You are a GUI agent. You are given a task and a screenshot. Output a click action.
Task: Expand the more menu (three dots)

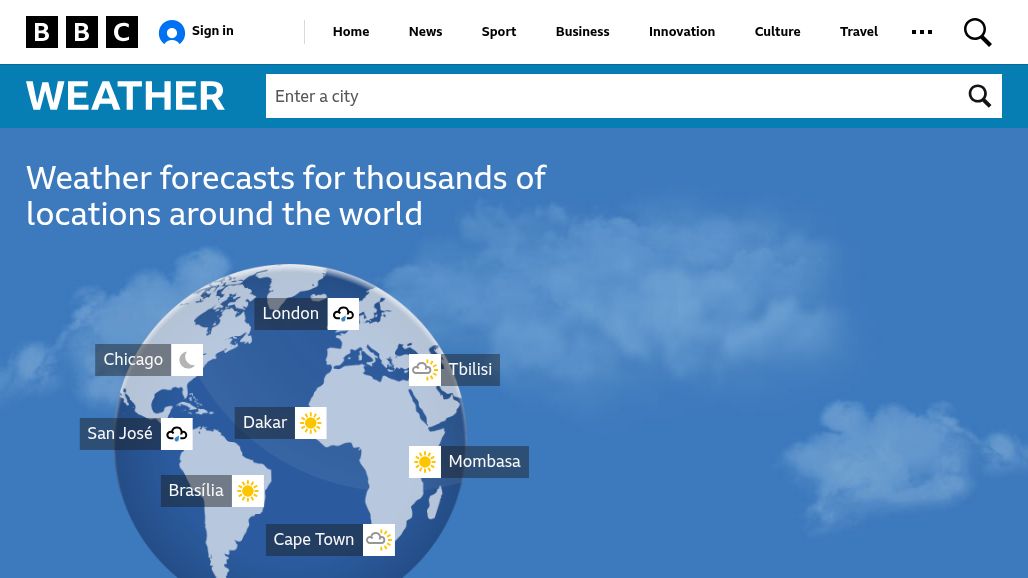[922, 32]
